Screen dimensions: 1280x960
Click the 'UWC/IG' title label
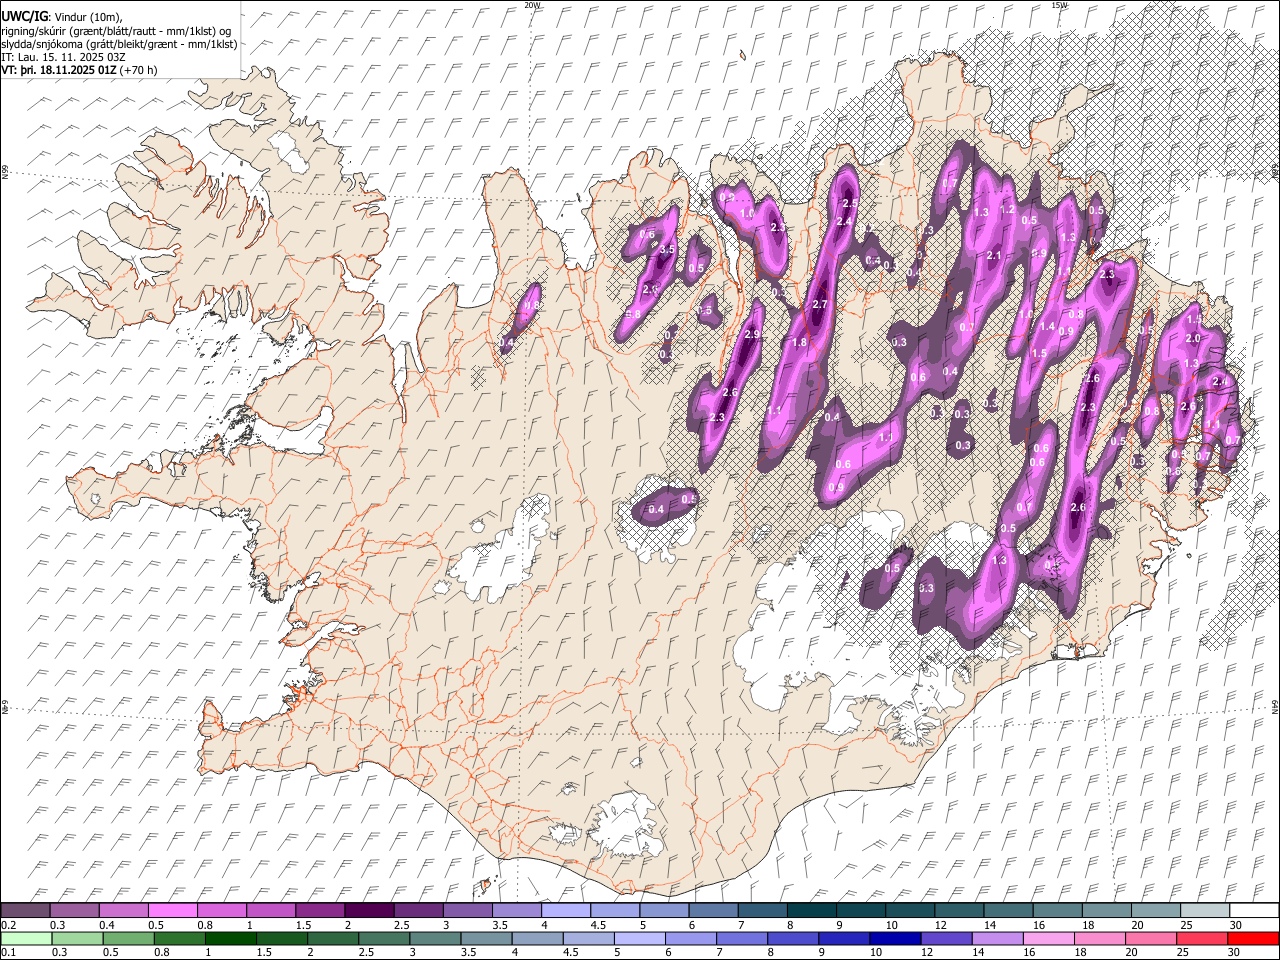(x=24, y=17)
